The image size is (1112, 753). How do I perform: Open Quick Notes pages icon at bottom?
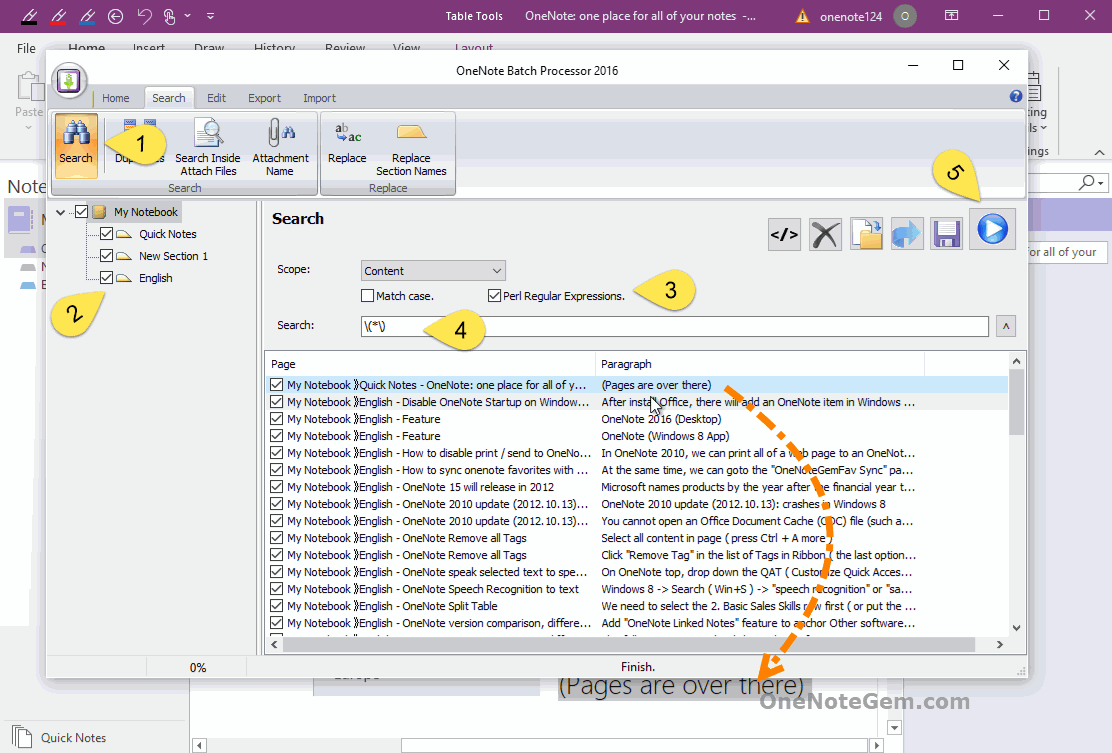click(21, 737)
